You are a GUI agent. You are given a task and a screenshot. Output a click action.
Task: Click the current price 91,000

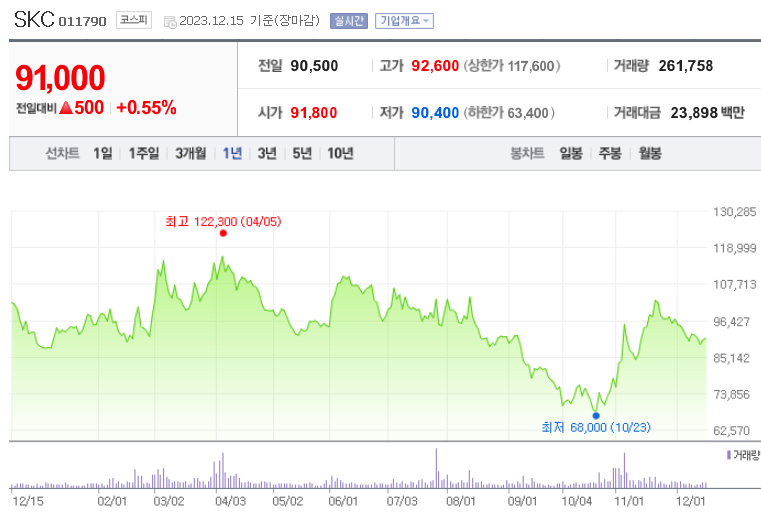pos(60,78)
